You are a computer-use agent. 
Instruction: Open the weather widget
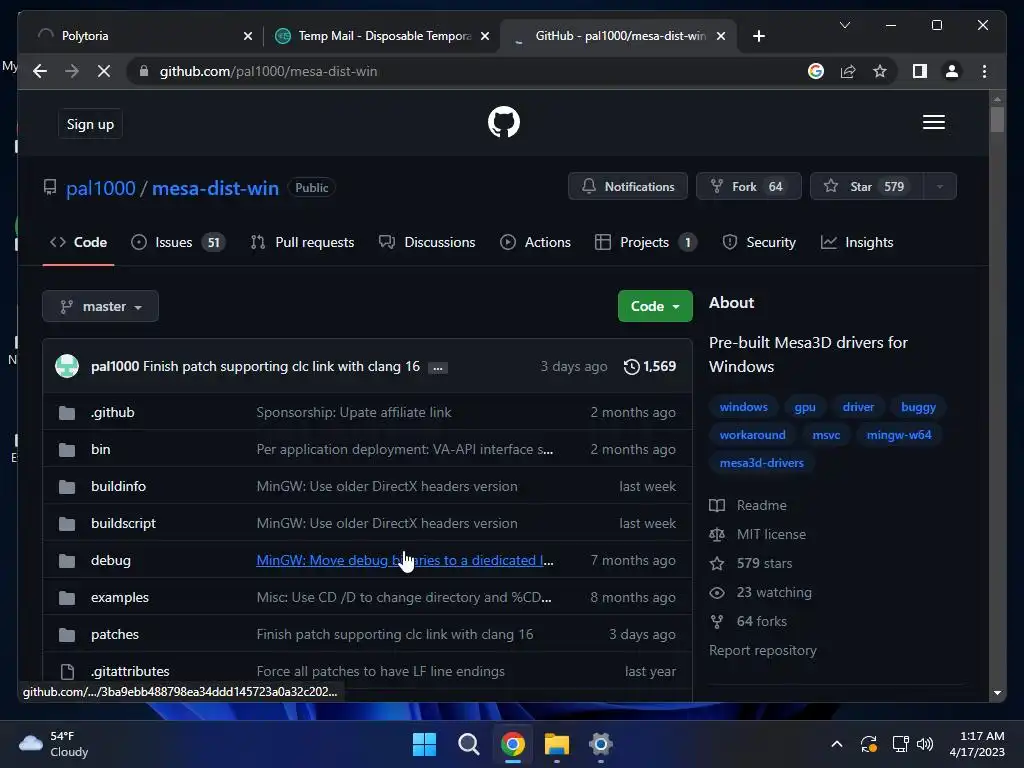pos(54,744)
